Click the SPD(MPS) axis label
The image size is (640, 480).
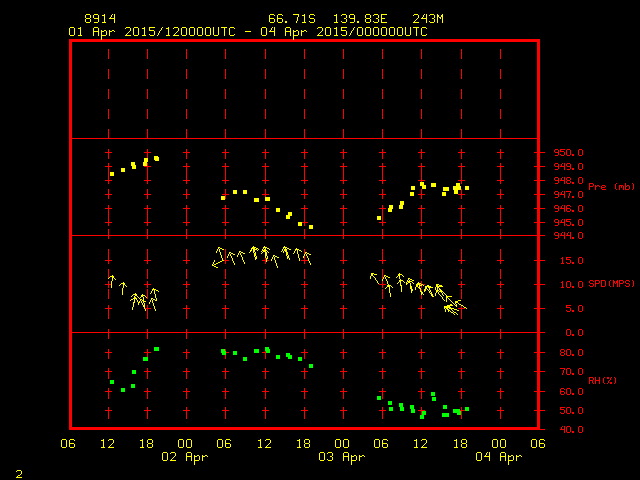[x=611, y=284]
